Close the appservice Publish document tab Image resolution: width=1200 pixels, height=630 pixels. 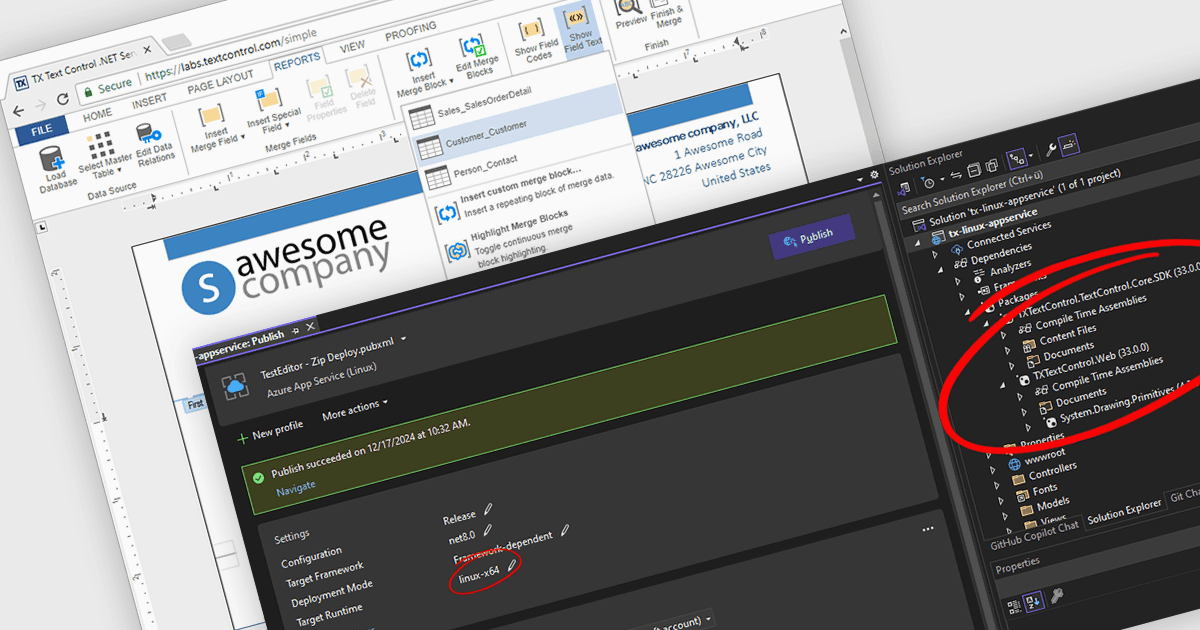pyautogui.click(x=311, y=327)
